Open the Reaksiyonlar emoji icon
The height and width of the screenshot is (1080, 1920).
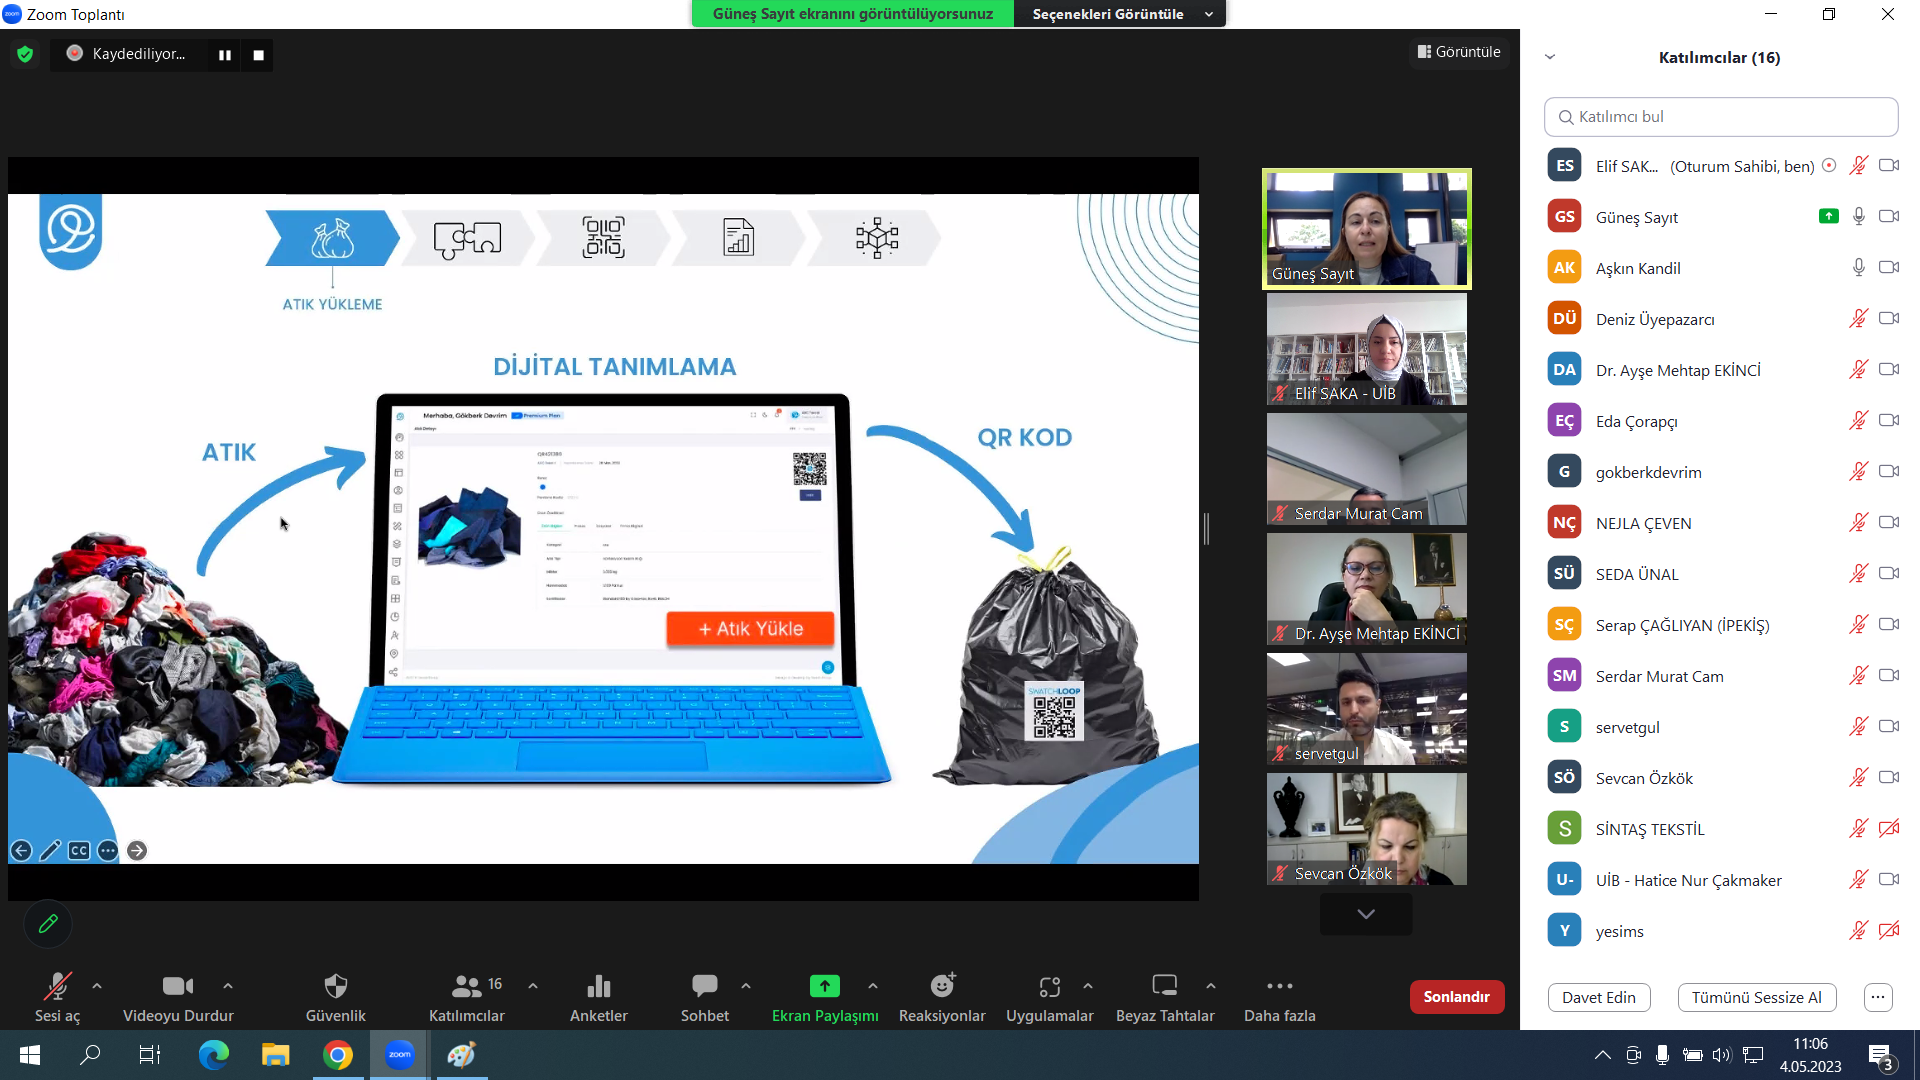coord(942,986)
